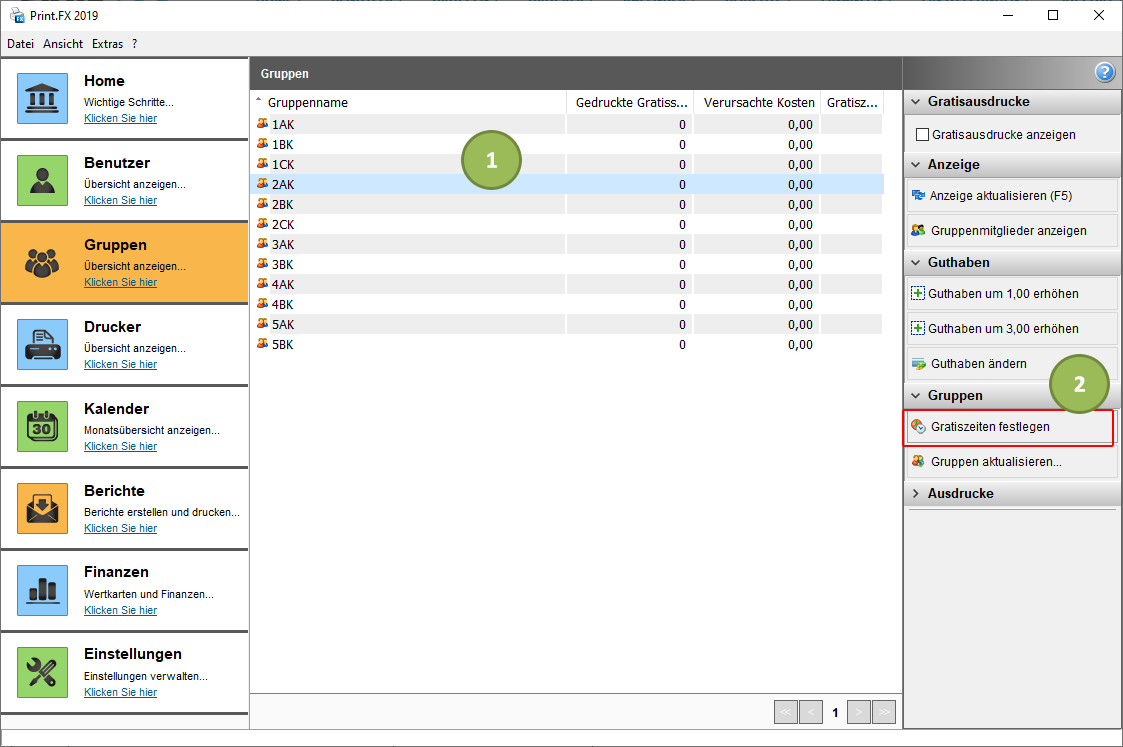Open the Datei menu
The image size is (1123, 747).
[x=21, y=44]
